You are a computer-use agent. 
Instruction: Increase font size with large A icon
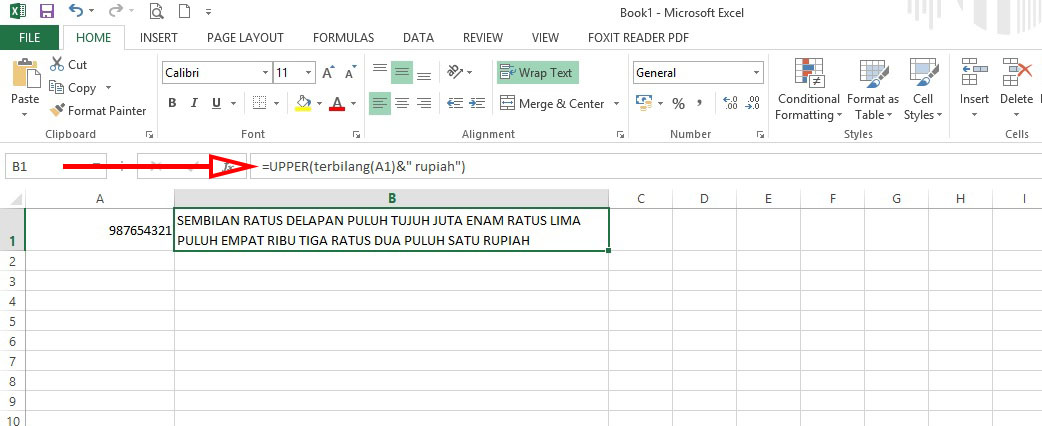tap(328, 72)
